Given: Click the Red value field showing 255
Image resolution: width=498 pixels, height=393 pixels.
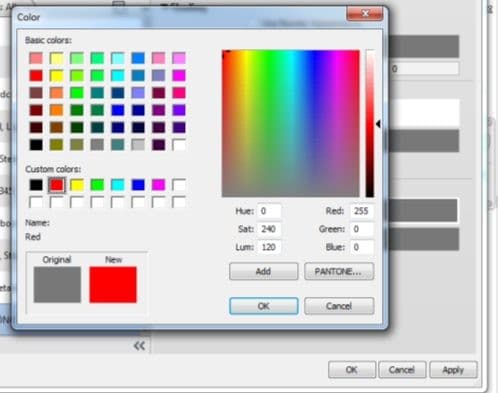Looking at the screenshot, I should click(362, 211).
